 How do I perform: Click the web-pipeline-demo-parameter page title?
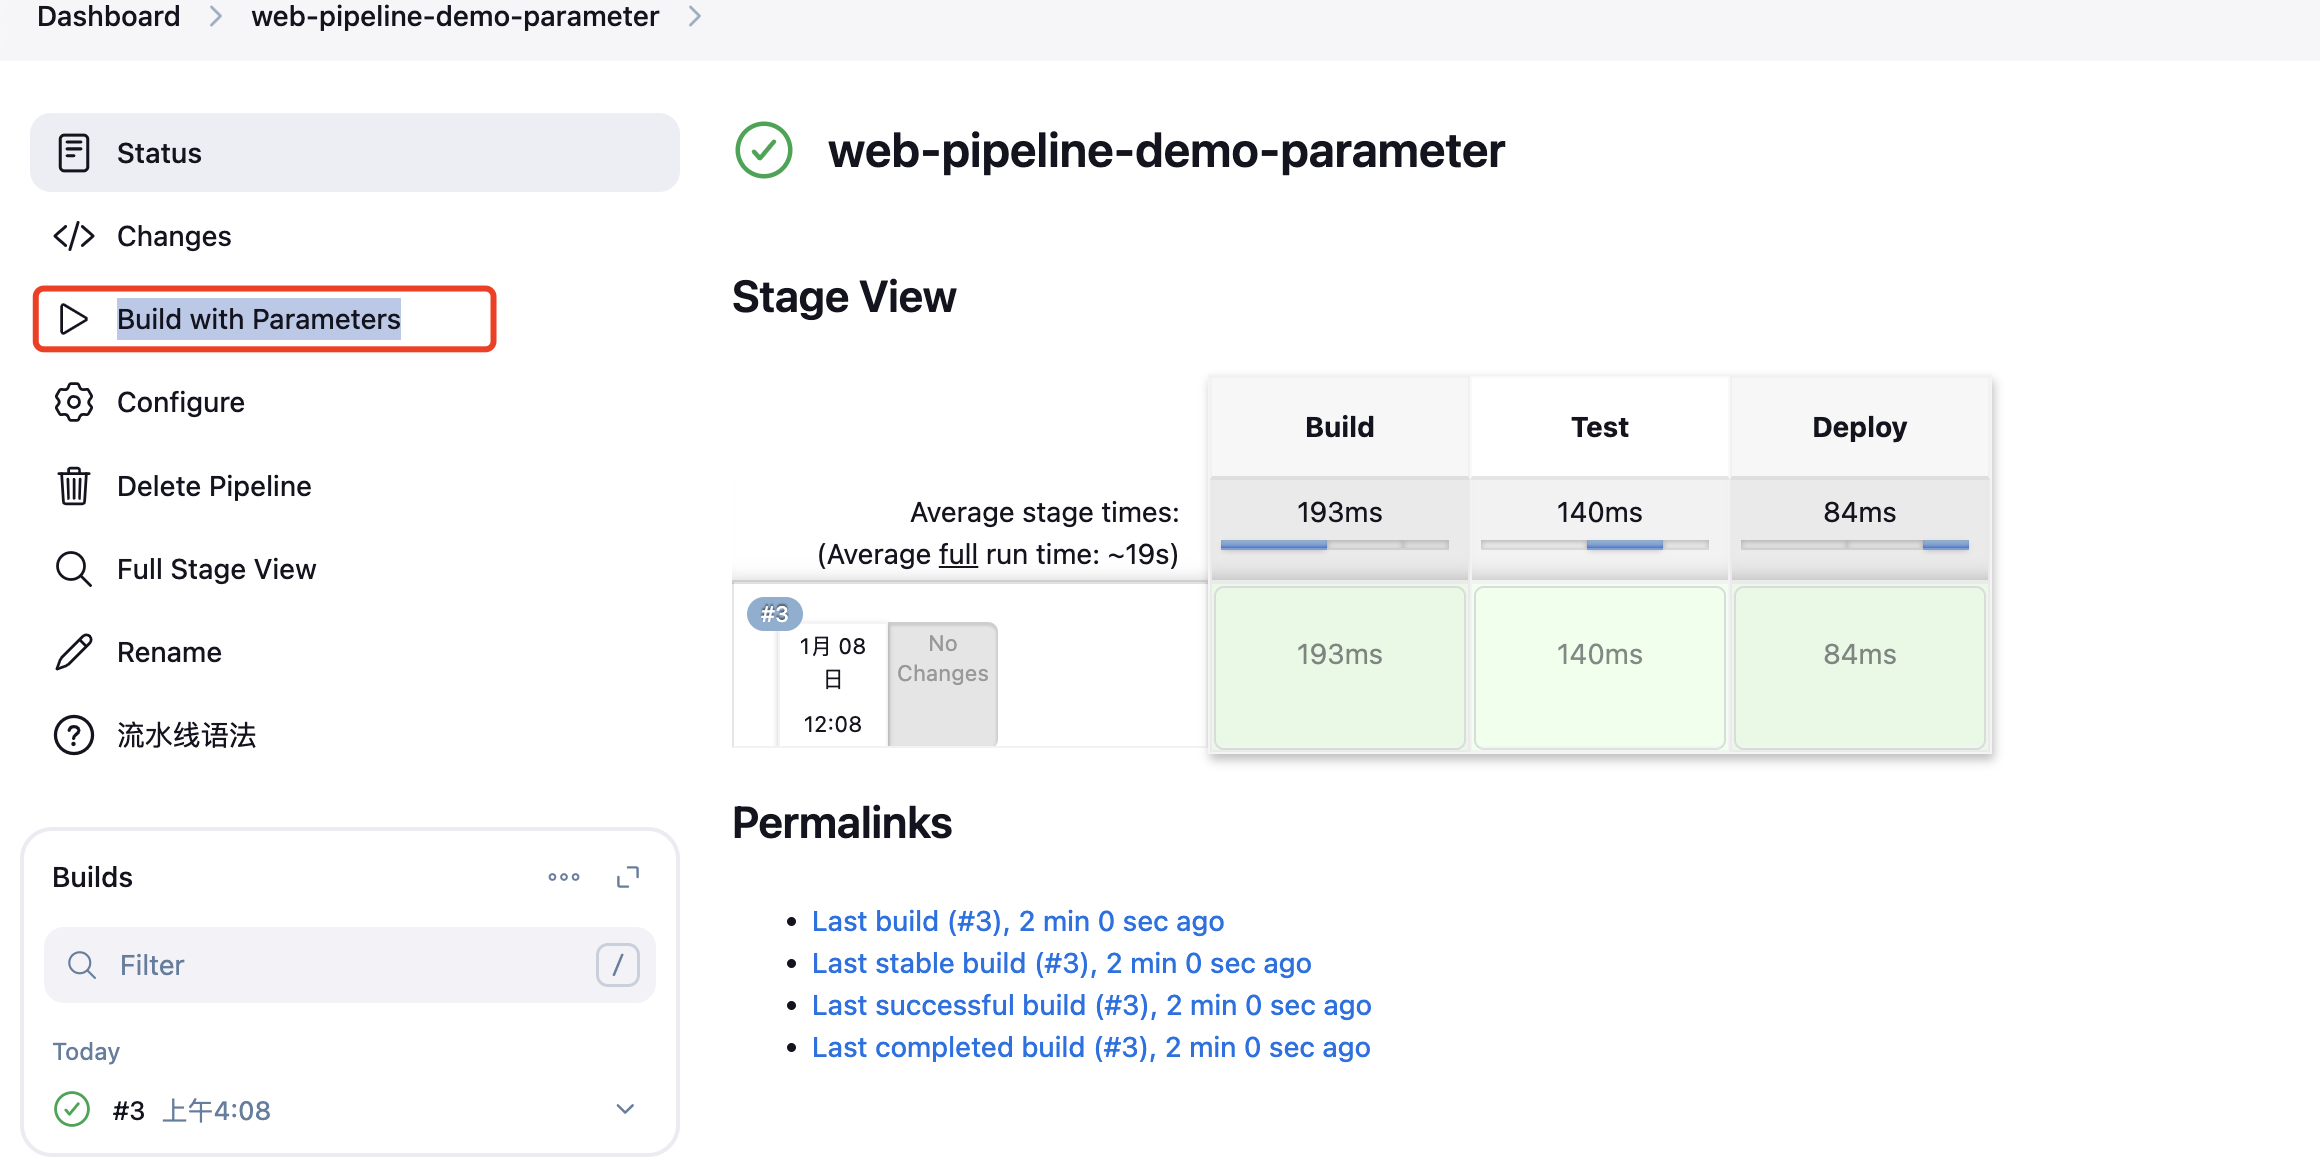coord(1166,151)
